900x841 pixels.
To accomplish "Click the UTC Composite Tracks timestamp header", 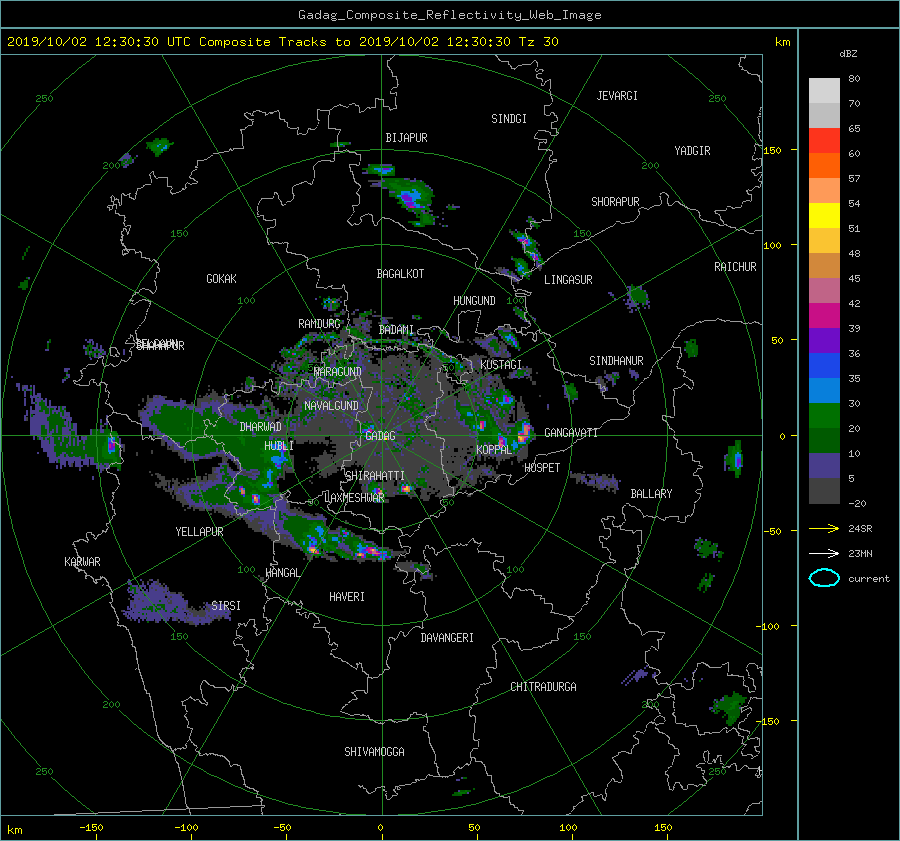I will 282,41.
